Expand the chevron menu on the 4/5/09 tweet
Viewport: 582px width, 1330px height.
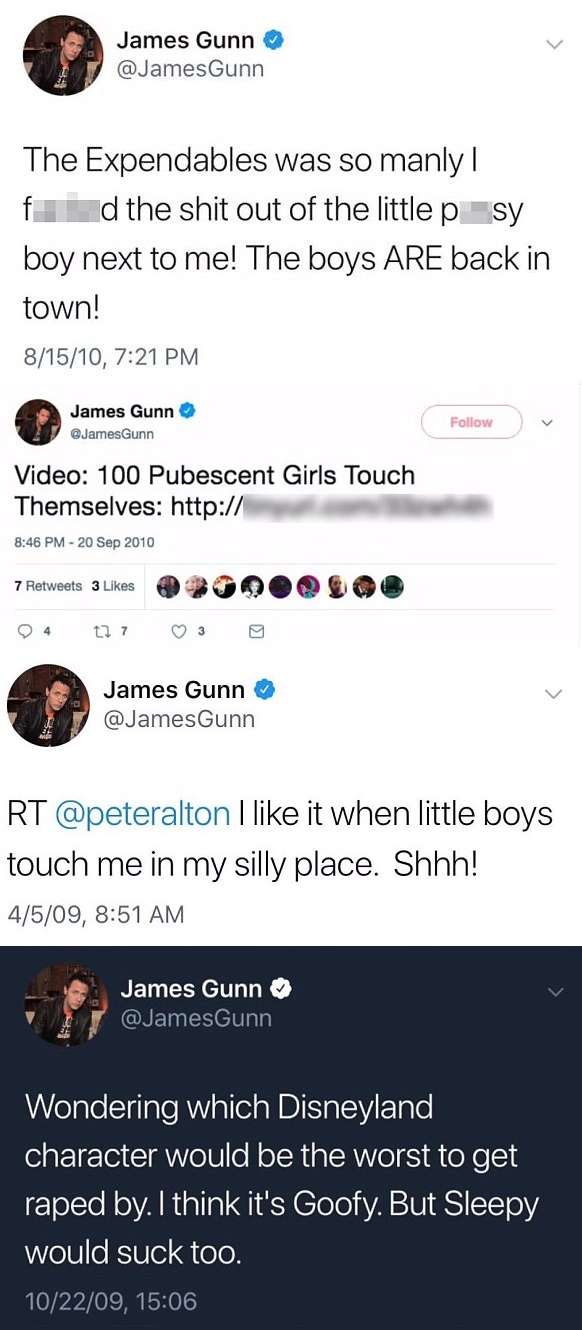553,693
